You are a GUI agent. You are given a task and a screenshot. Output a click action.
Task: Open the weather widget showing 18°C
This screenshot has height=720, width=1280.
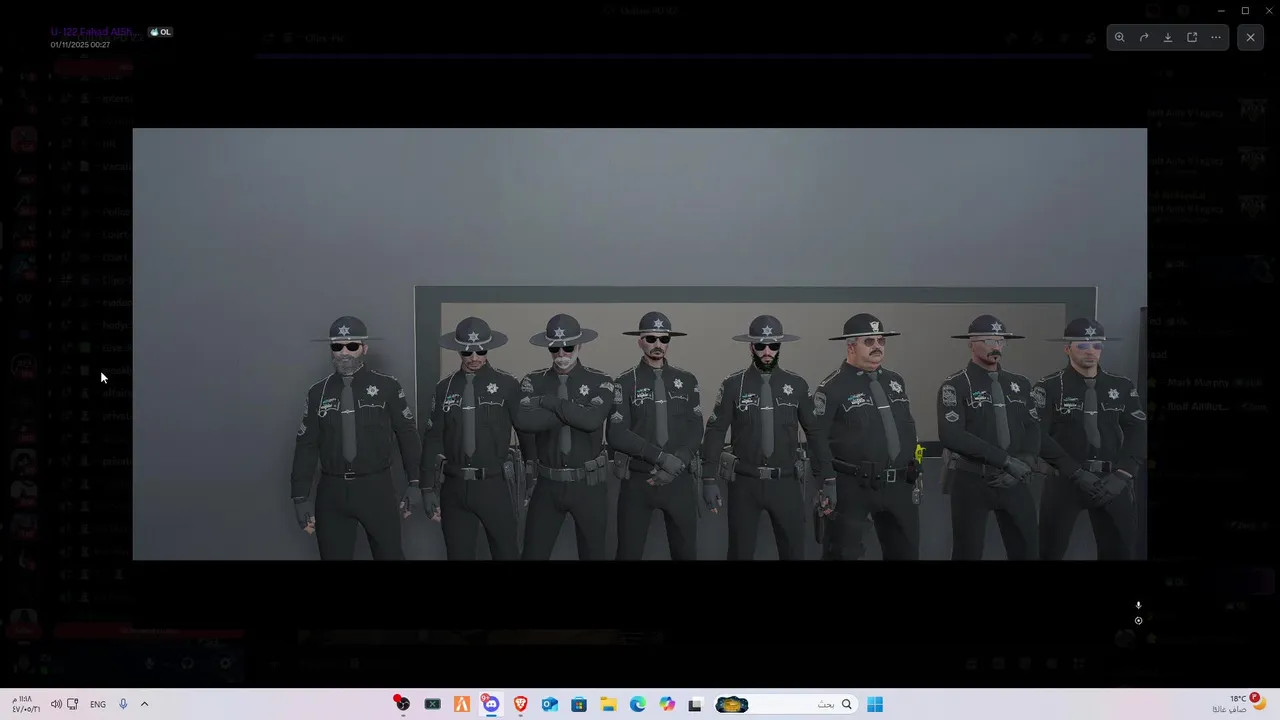pyautogui.click(x=1239, y=703)
